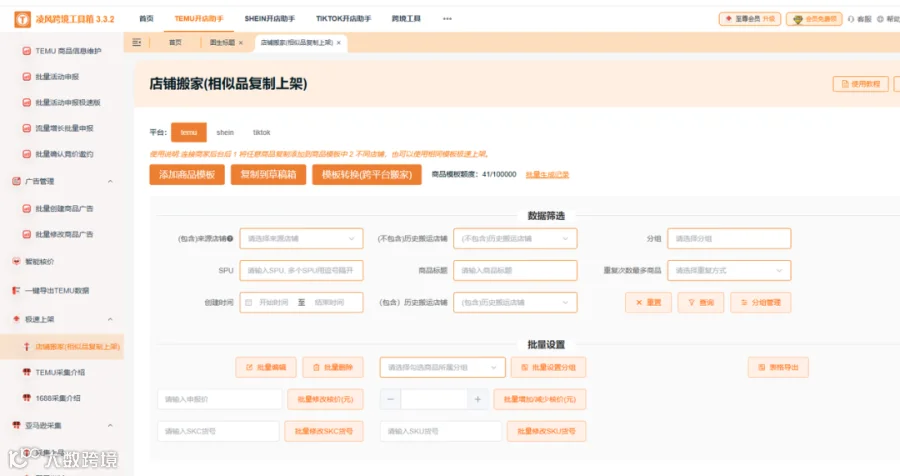Click the headset icon beside 客服
This screenshot has height=476, width=900.
[x=851, y=19]
